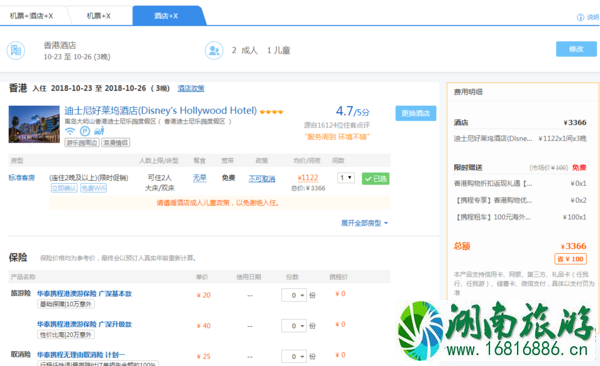Click the 浪漫情侣 tag
Viewport: 600px width, 366px height.
[116, 143]
